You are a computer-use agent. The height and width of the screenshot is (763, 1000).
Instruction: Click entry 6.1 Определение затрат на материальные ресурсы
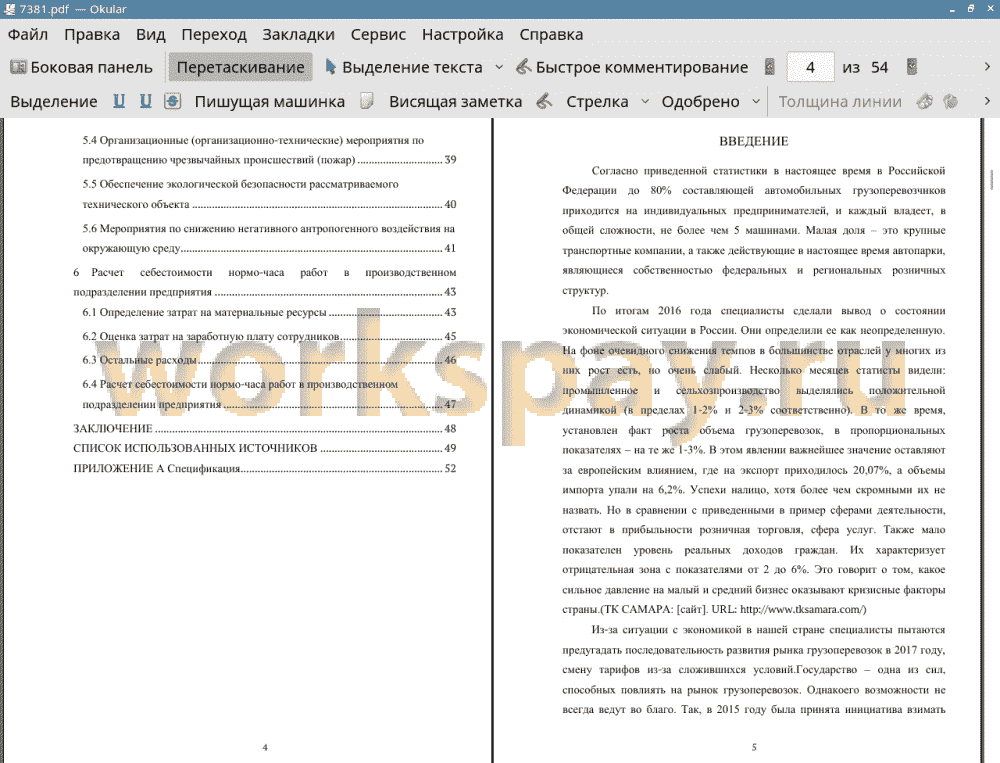[269, 313]
